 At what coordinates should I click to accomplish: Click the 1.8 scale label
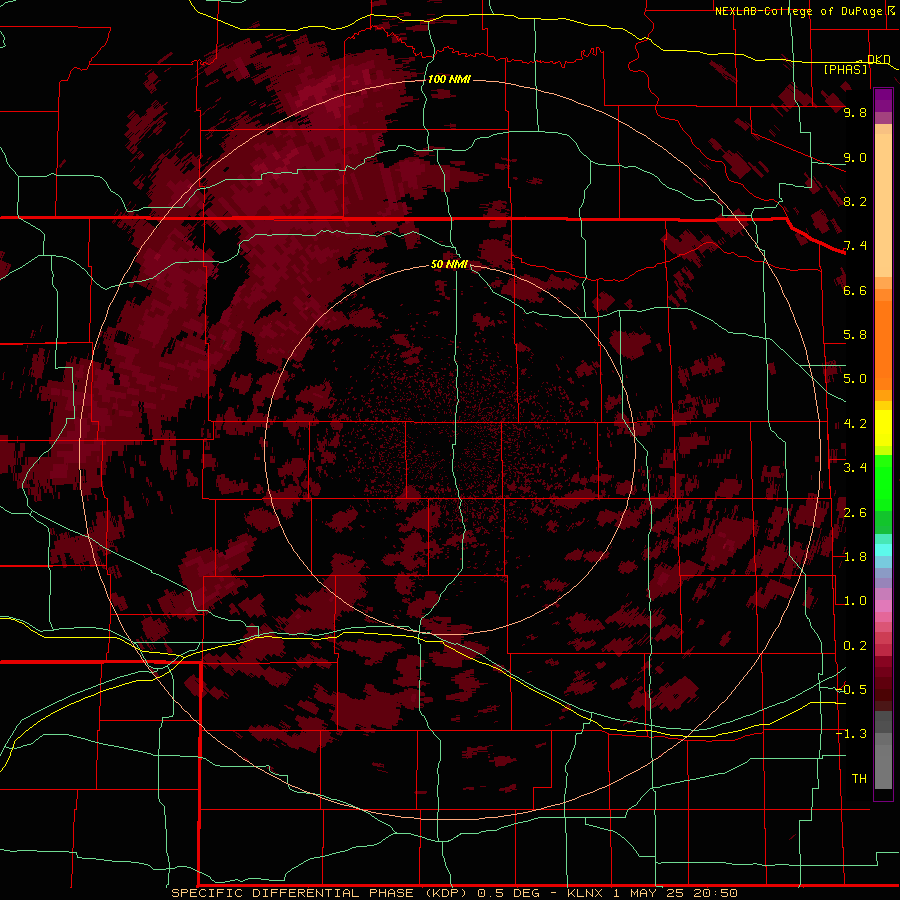pyautogui.click(x=855, y=557)
